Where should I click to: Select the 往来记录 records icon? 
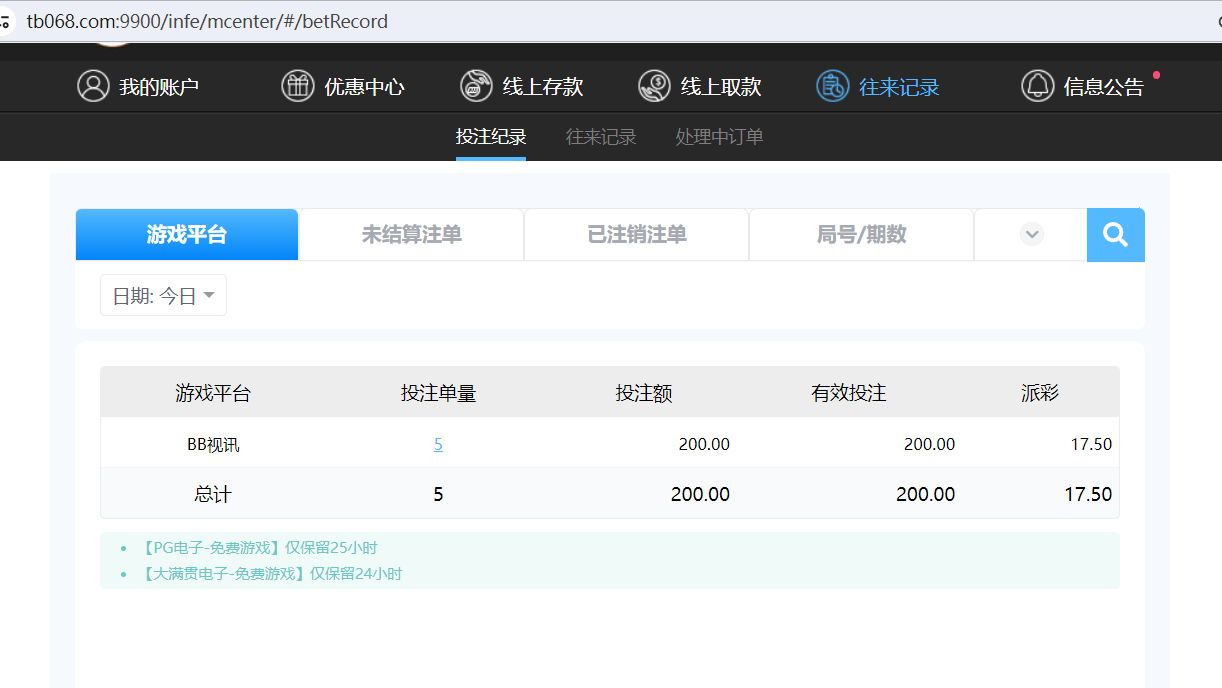(832, 86)
